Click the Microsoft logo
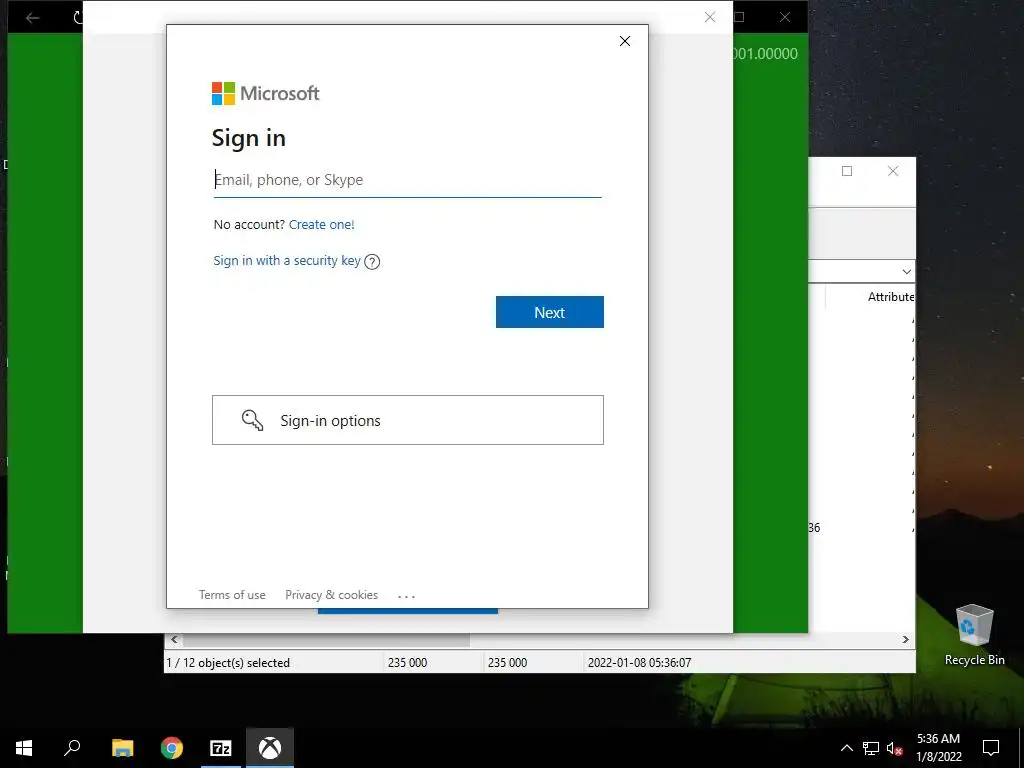This screenshot has height=768, width=1024. 265,93
